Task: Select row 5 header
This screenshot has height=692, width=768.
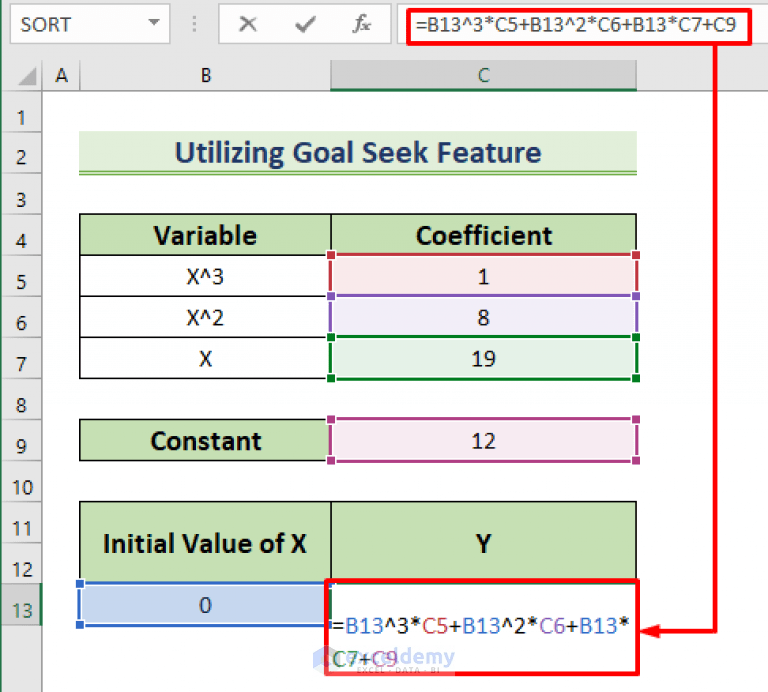Action: click(x=21, y=276)
